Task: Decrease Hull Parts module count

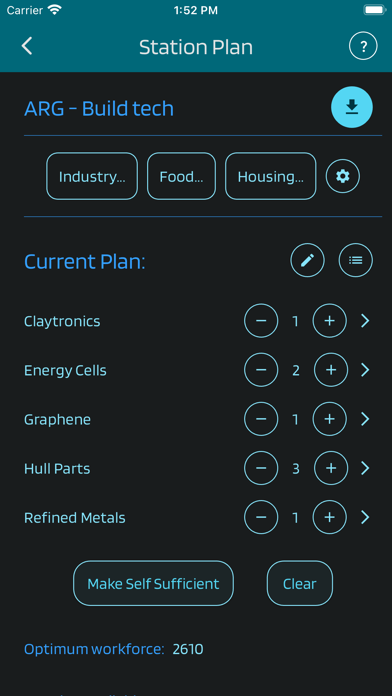Action: pos(261,468)
